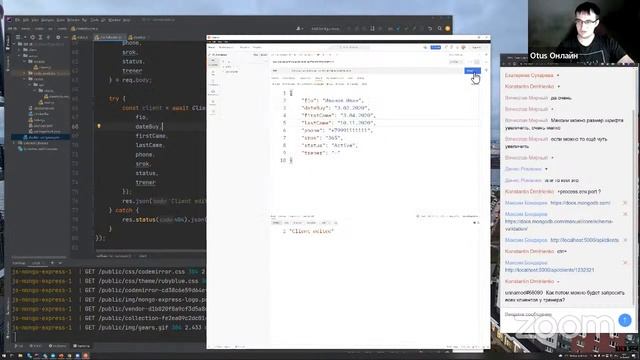
Task: Select Preview view in the Postman response
Action: point(298,223)
